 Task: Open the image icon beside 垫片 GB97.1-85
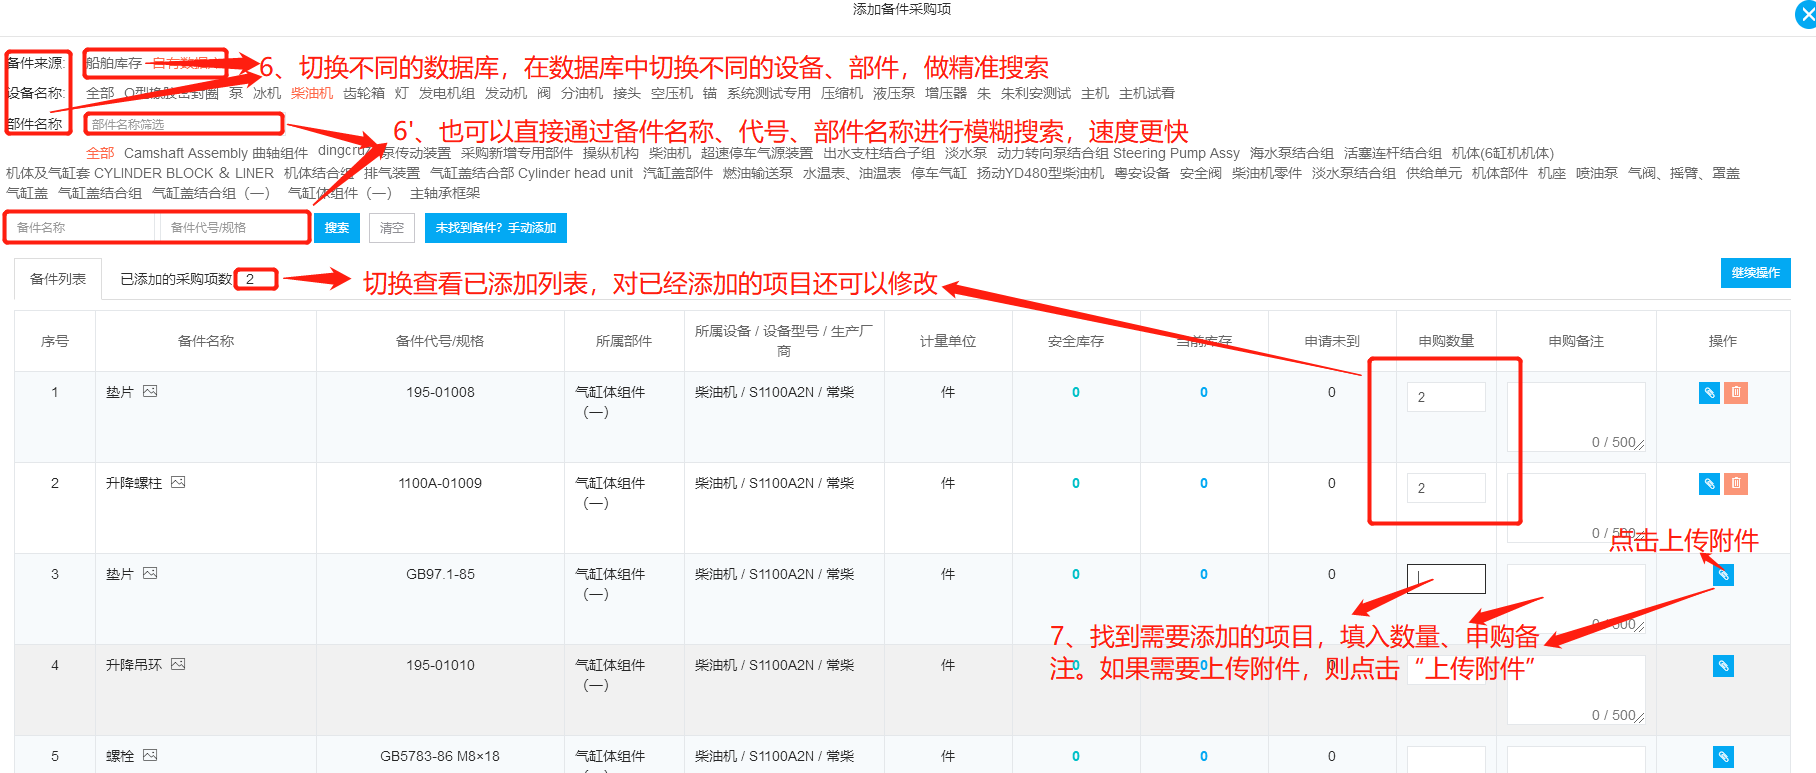(150, 573)
